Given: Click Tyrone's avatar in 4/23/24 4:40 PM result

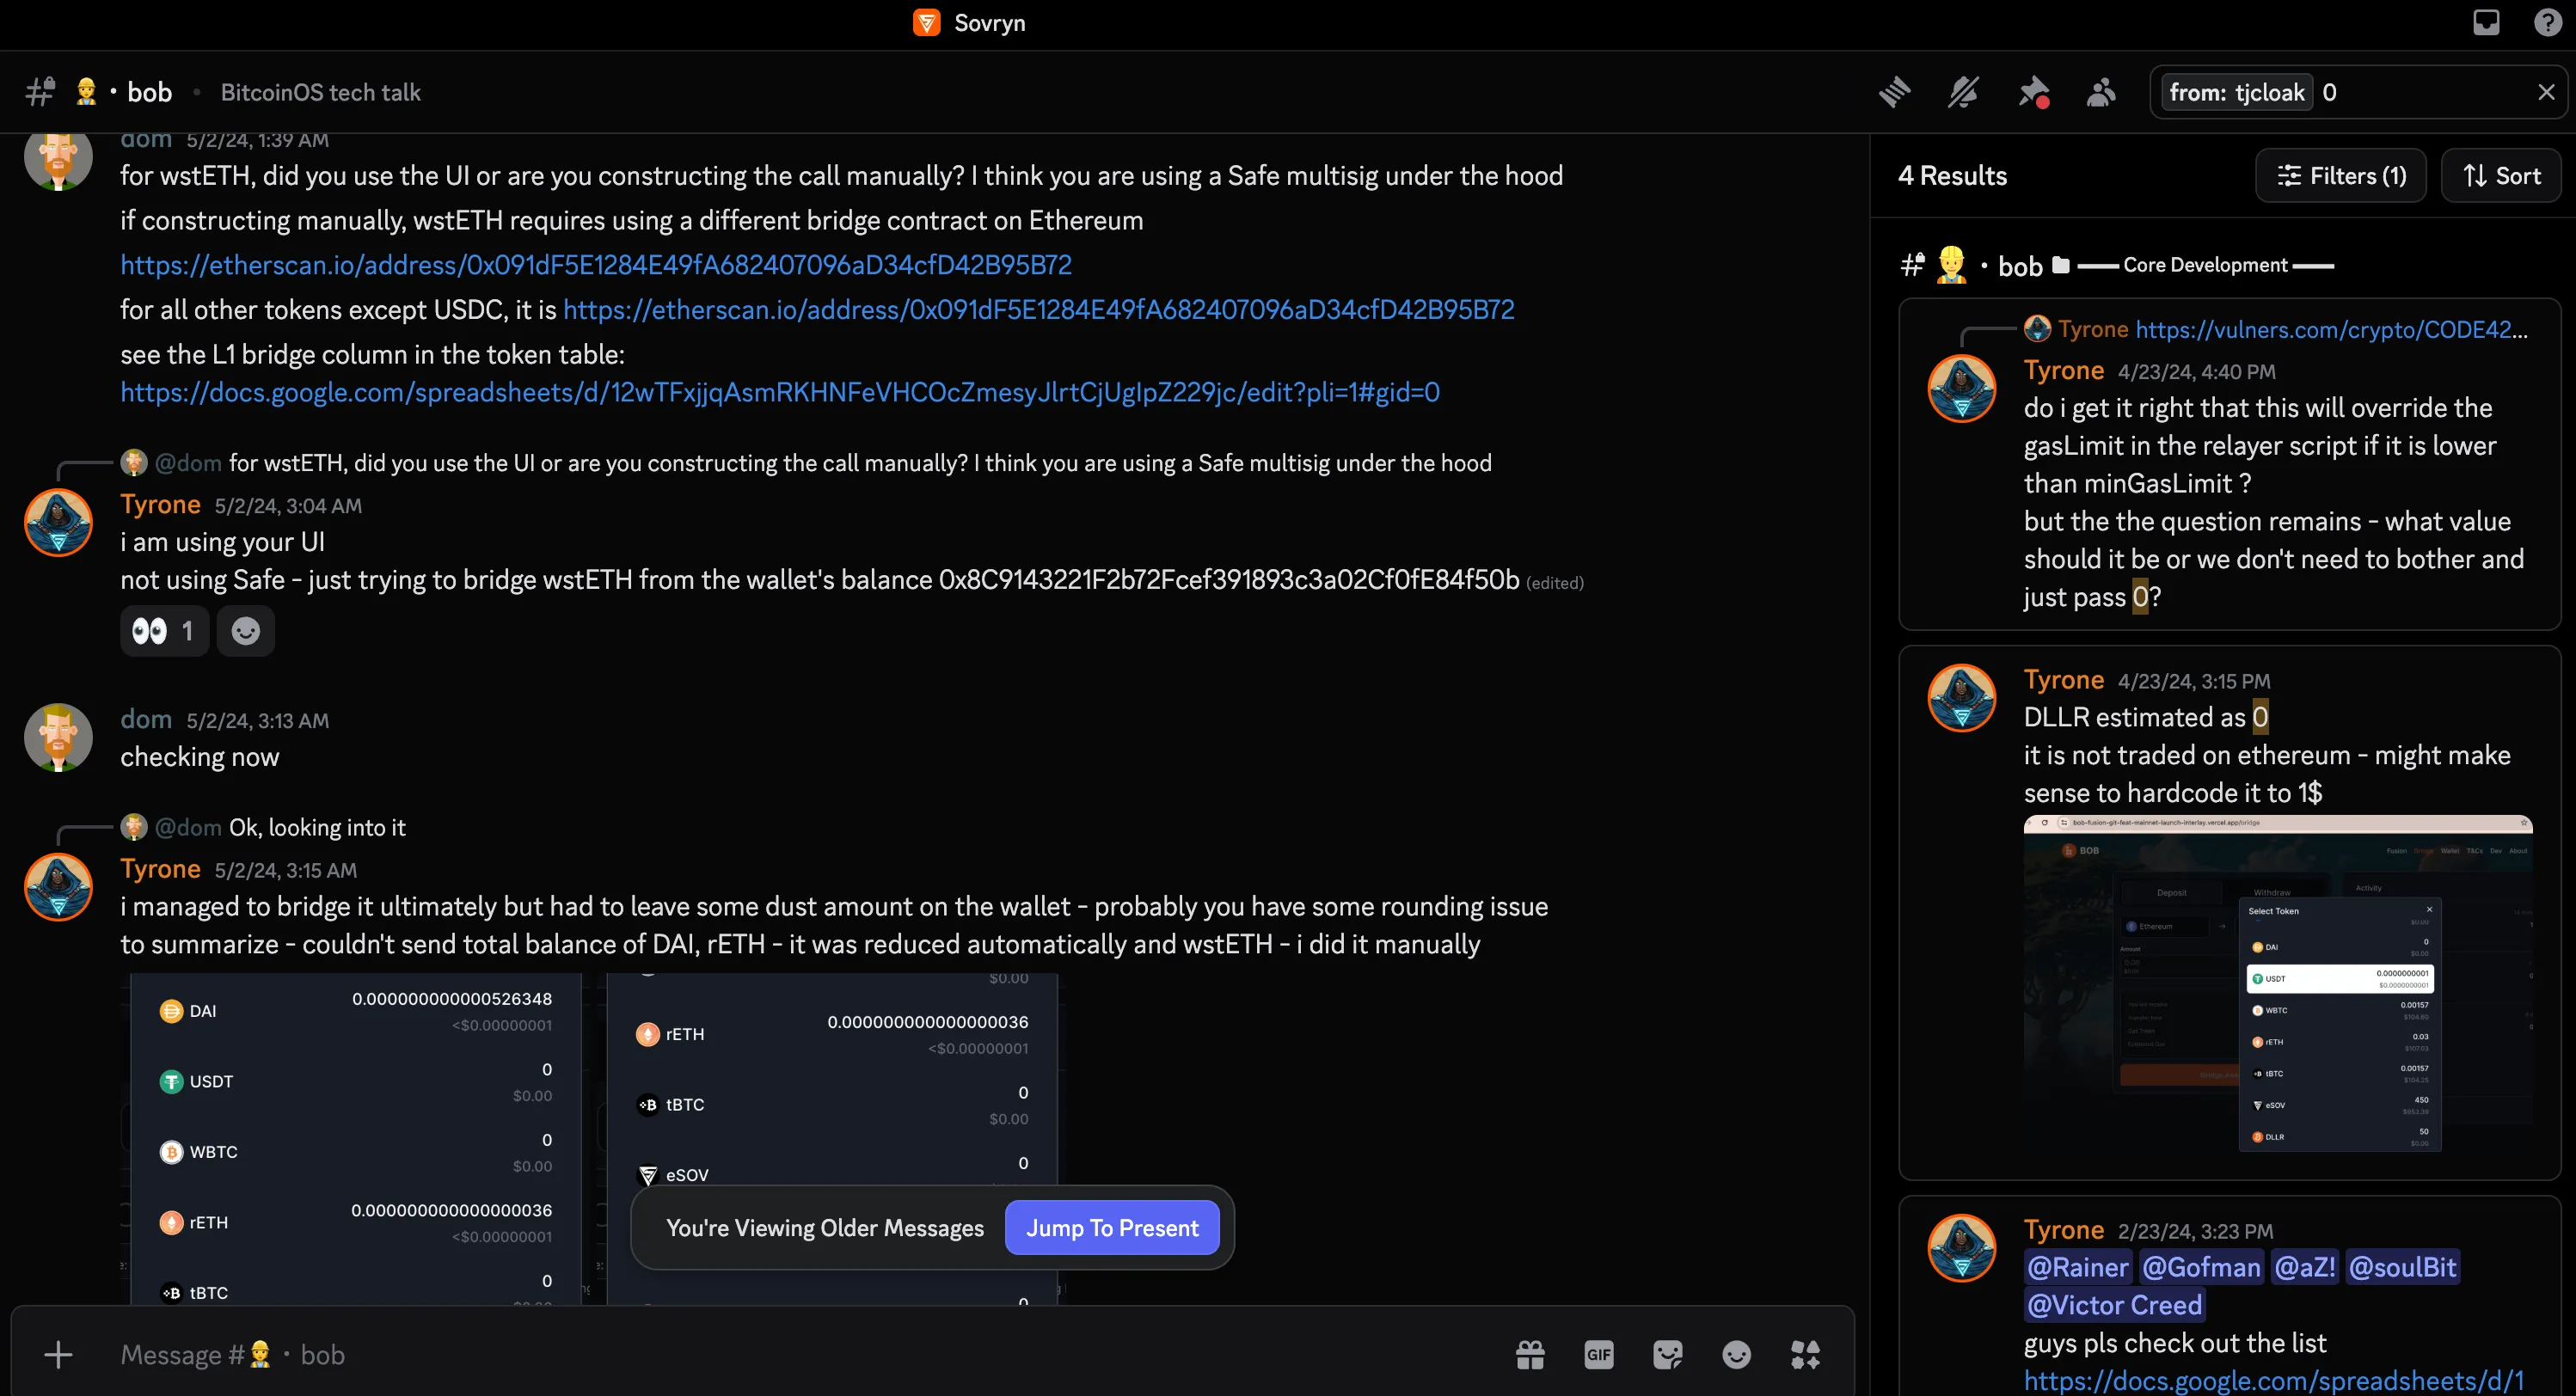Looking at the screenshot, I should pos(1961,388).
